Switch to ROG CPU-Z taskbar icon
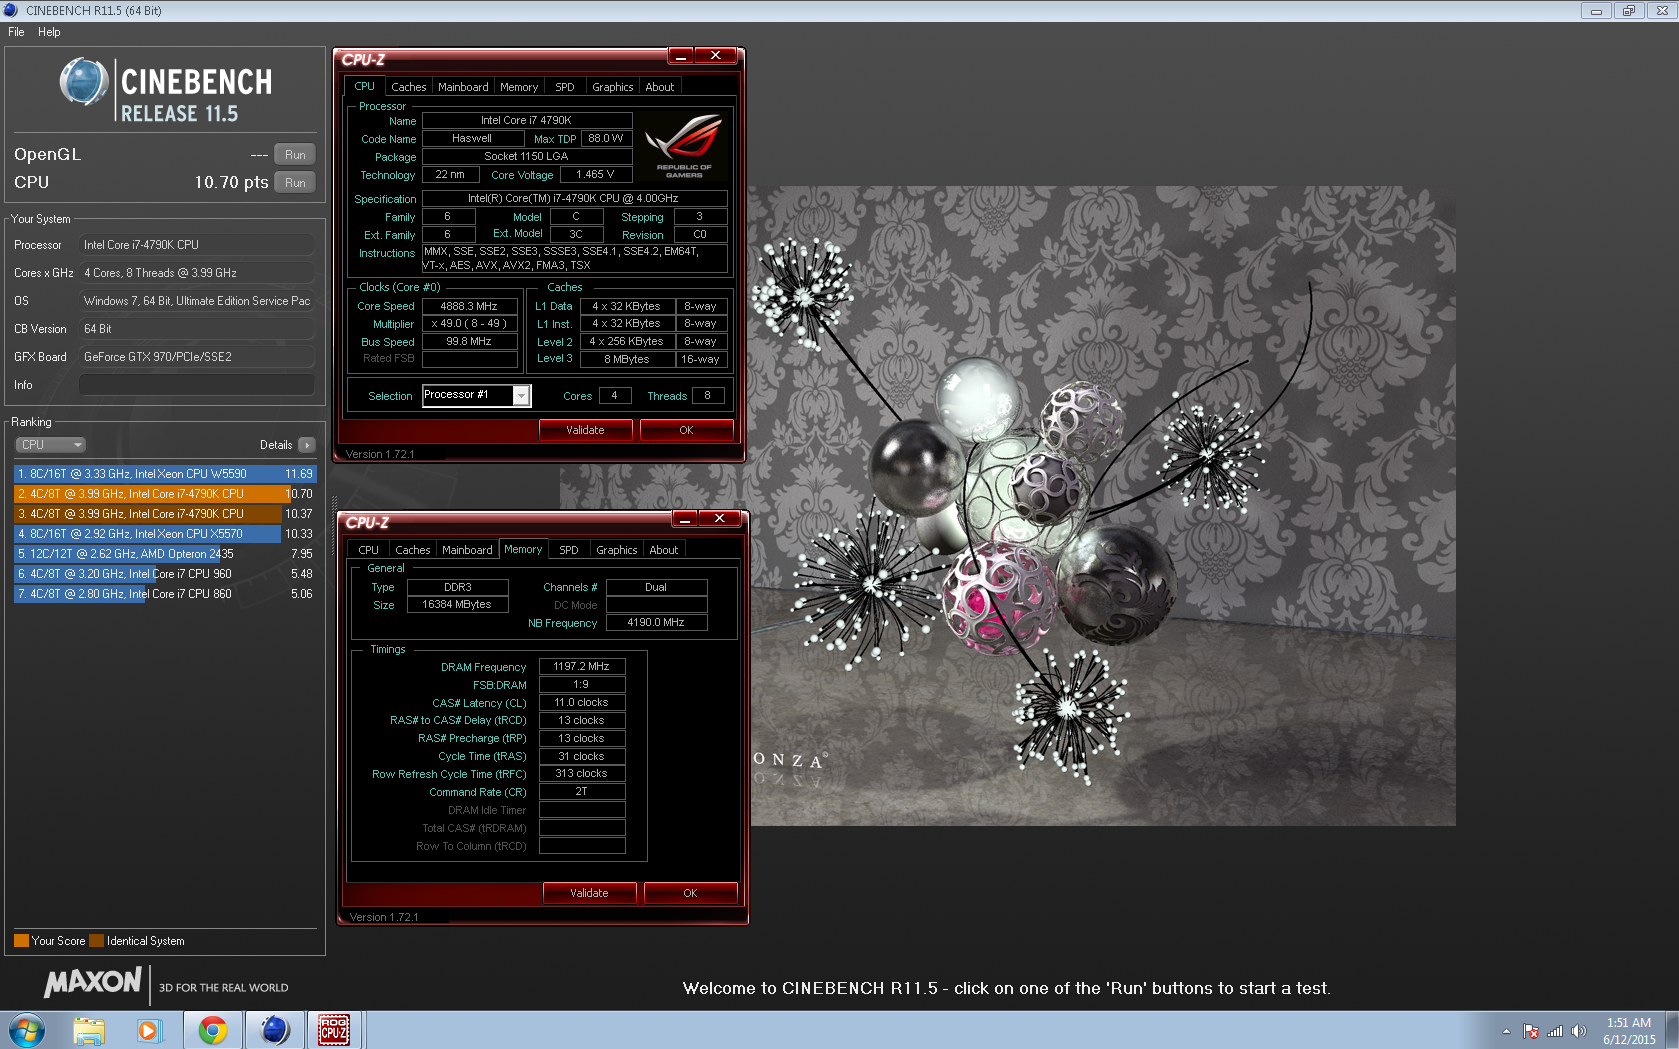This screenshot has height=1049, width=1679. 334,1030
